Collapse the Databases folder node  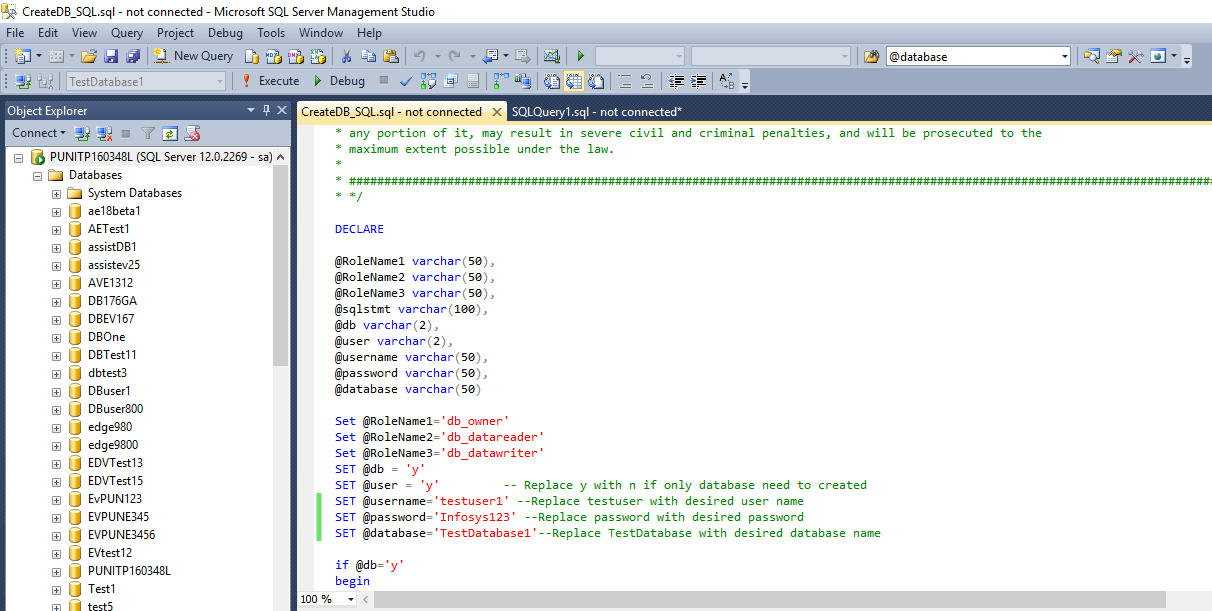(x=38, y=175)
